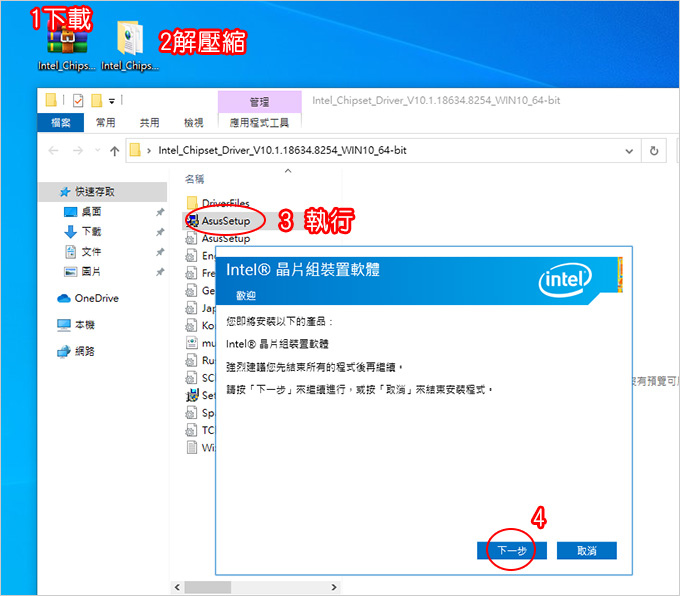This screenshot has width=680, height=596.
Task: Click the 'SC' file settings icon
Action: (x=191, y=377)
